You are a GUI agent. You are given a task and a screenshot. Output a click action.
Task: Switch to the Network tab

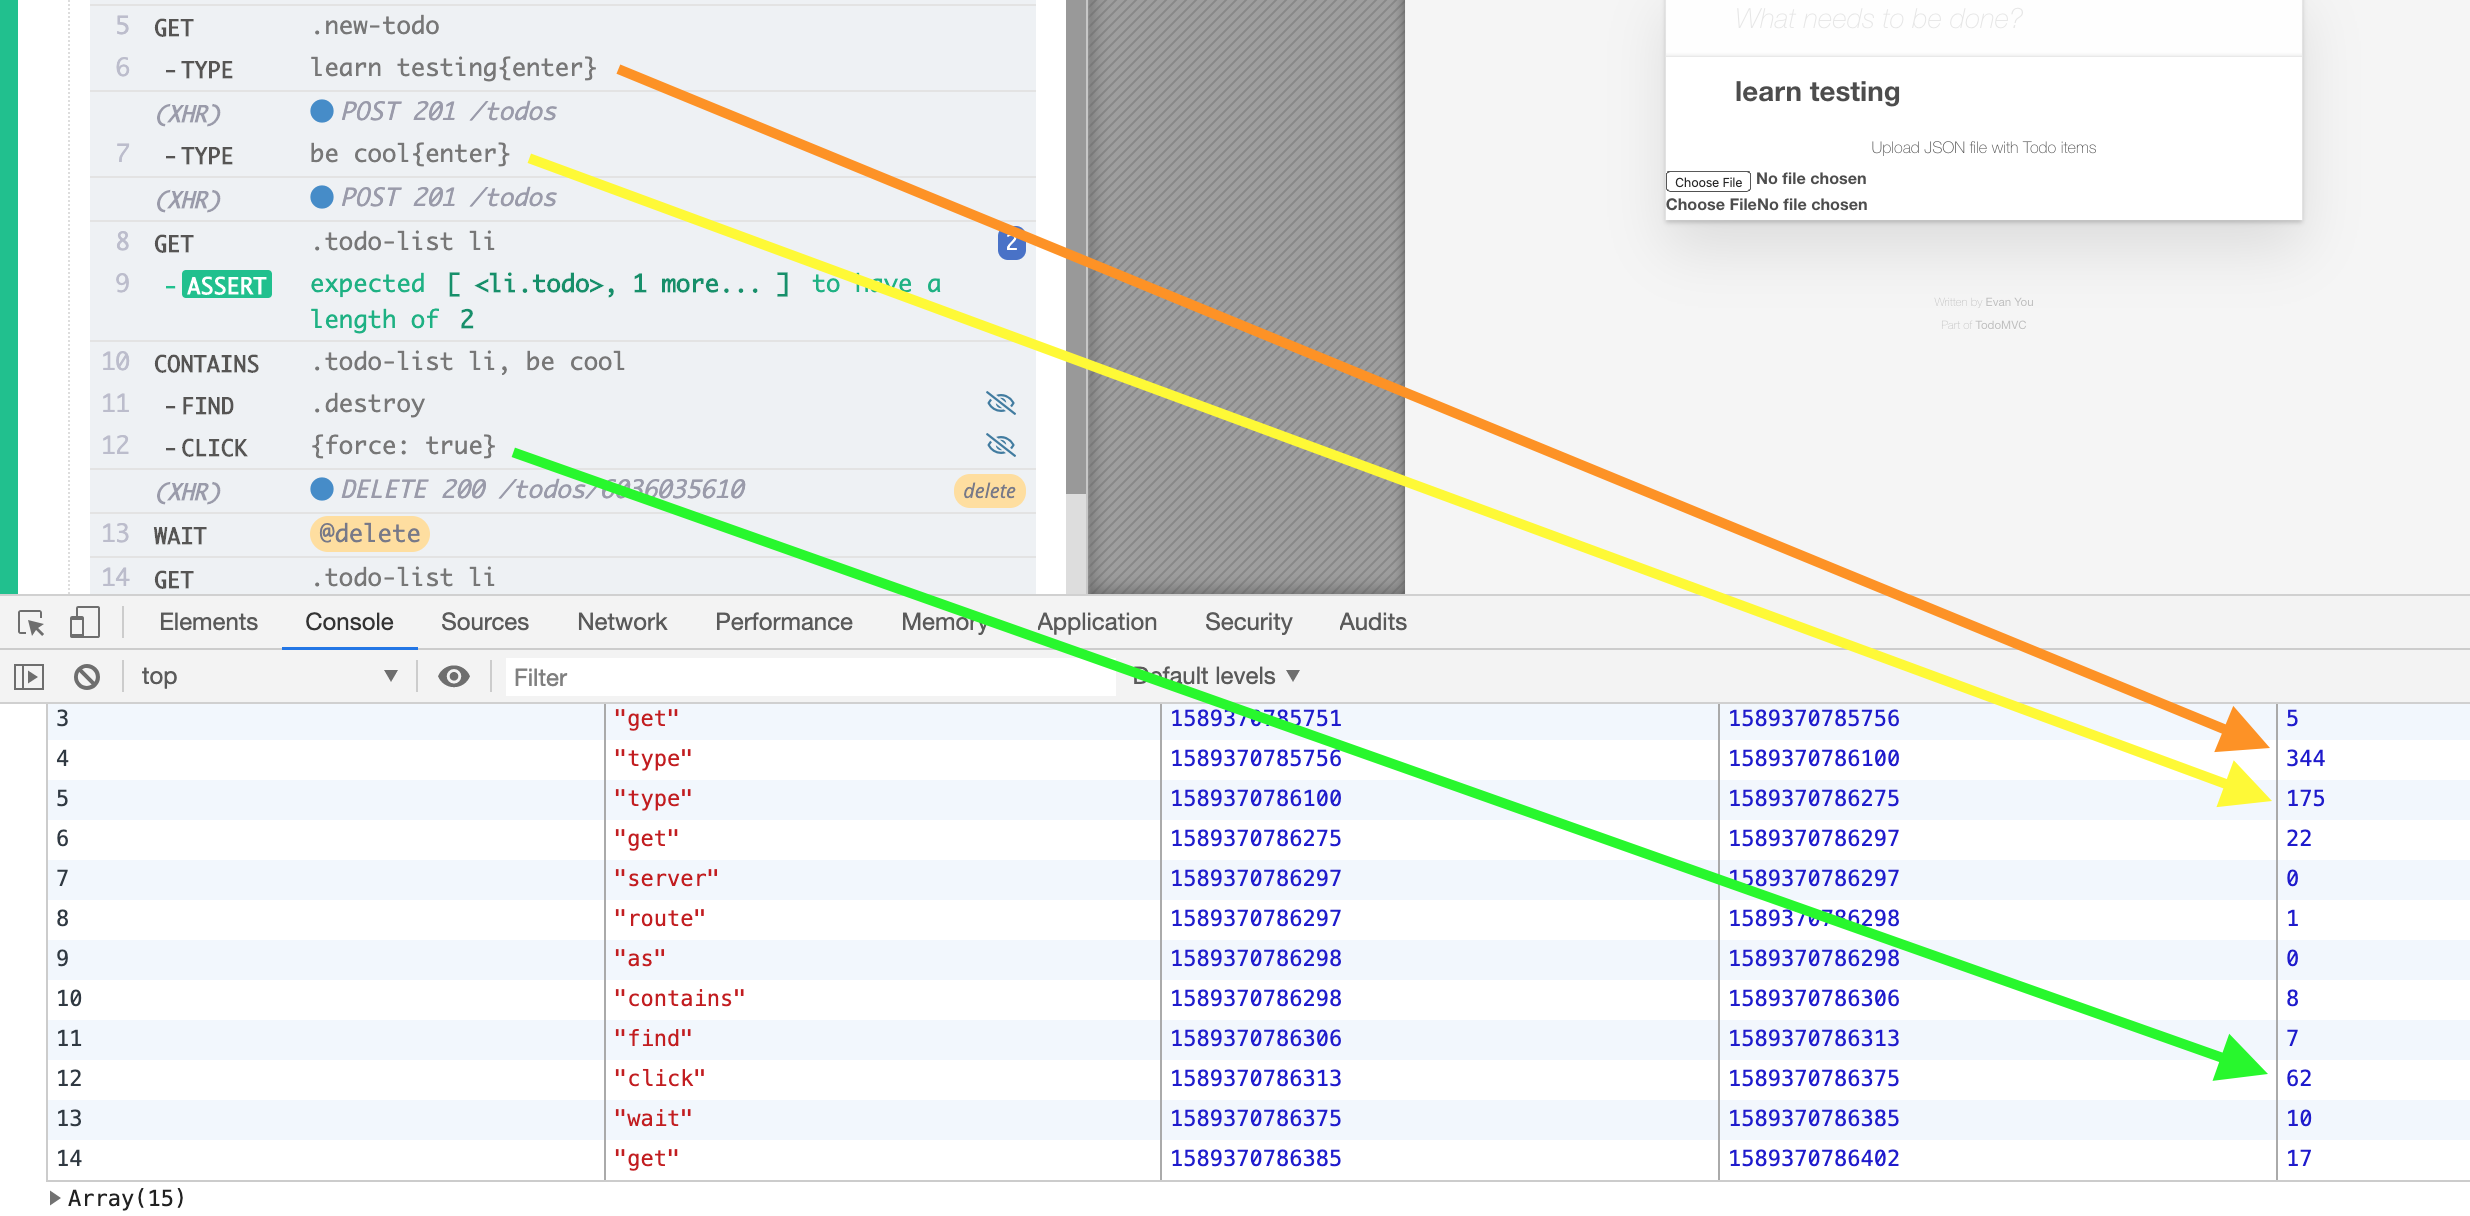(621, 622)
